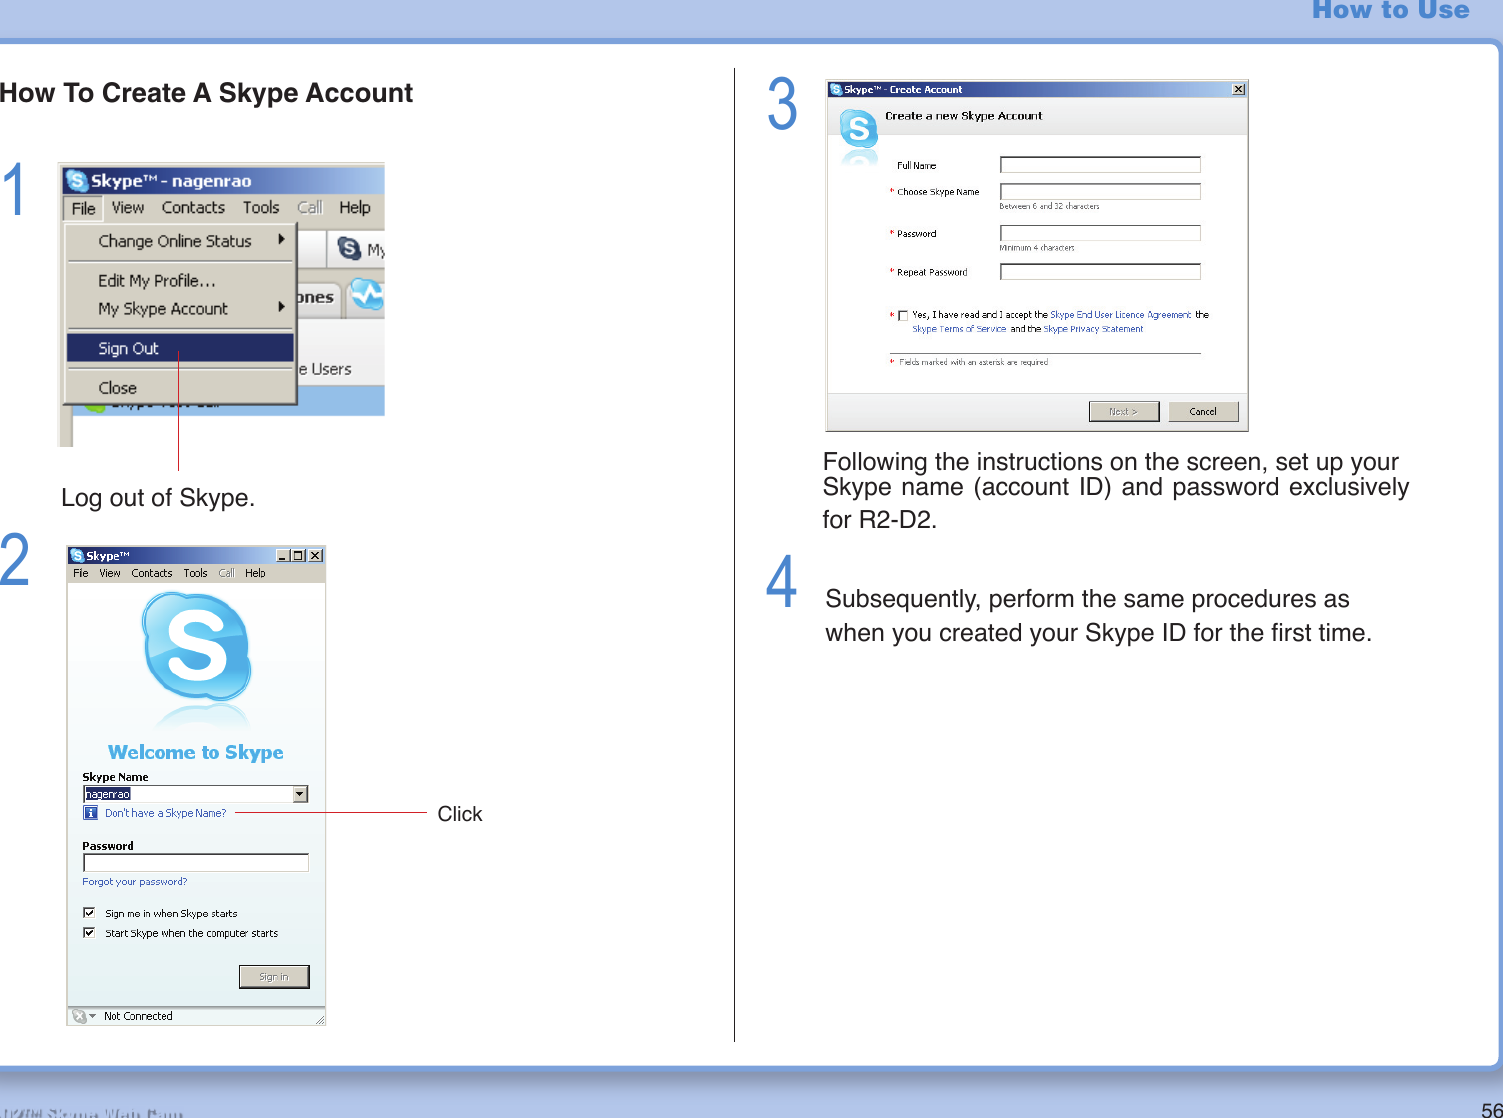The image size is (1503, 1118).
Task: Click title bar Skype icon in login window
Action: coord(77,555)
